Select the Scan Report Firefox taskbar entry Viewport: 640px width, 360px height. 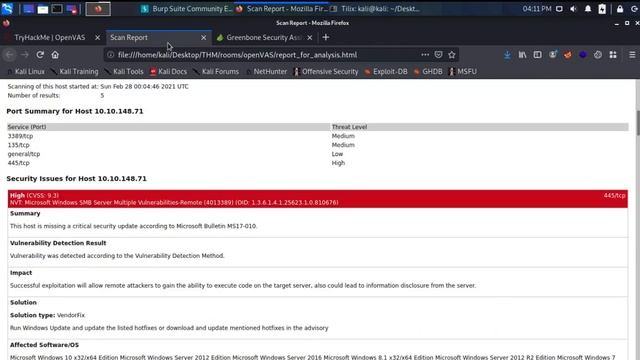click(281, 9)
